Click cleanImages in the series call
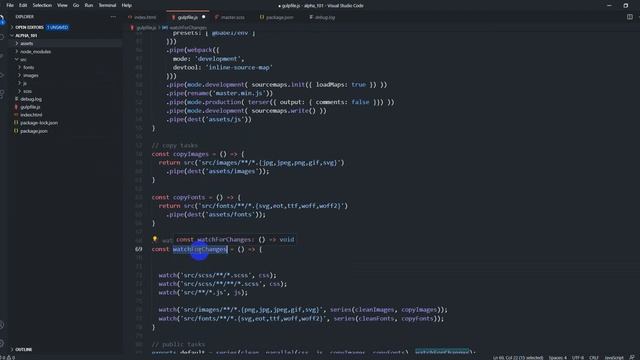Screen dimensions: 640x360 point(374,310)
